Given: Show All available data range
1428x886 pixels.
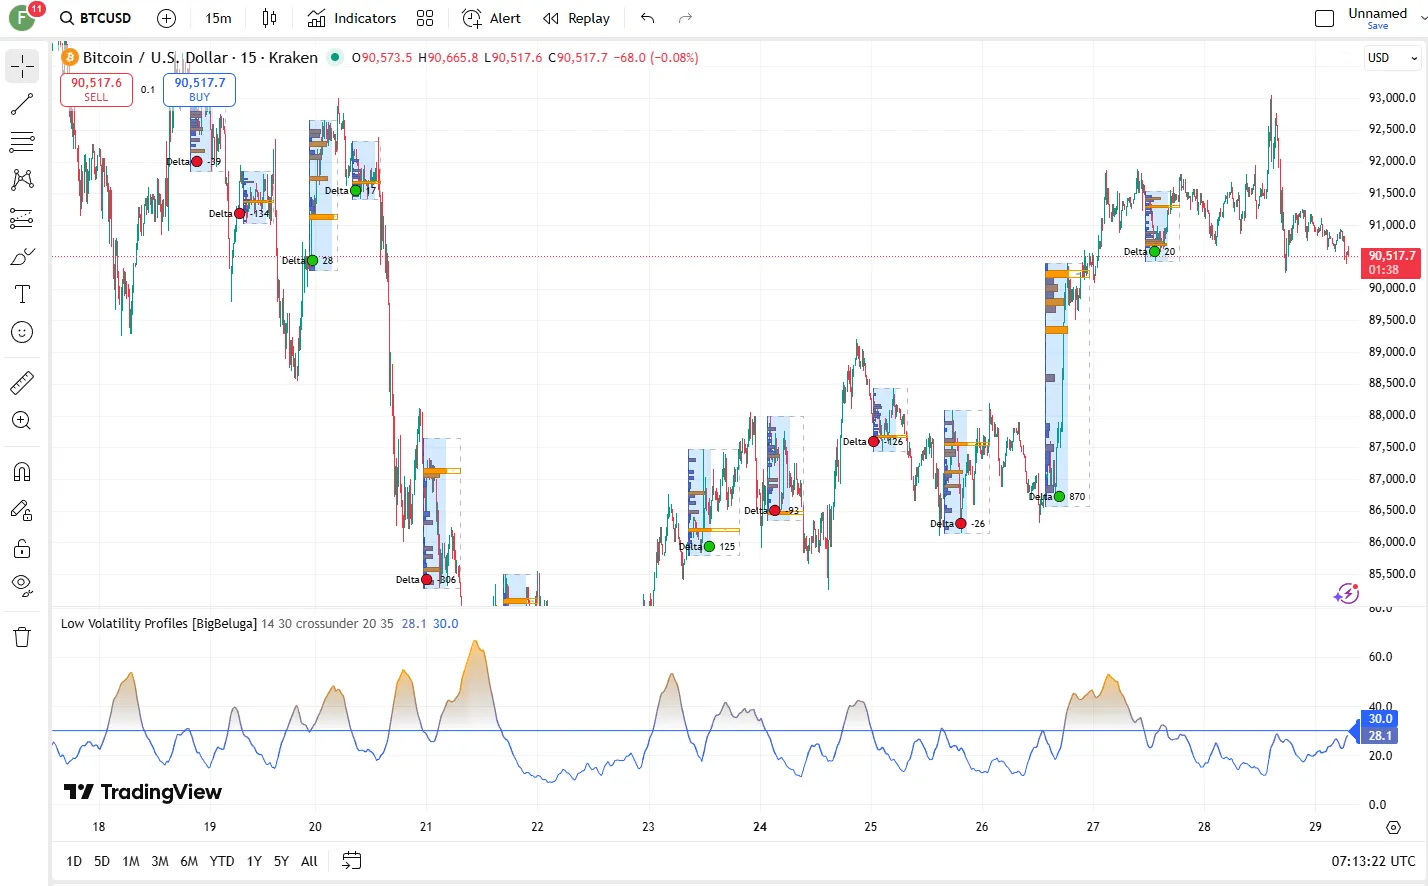Looking at the screenshot, I should pos(309,861).
